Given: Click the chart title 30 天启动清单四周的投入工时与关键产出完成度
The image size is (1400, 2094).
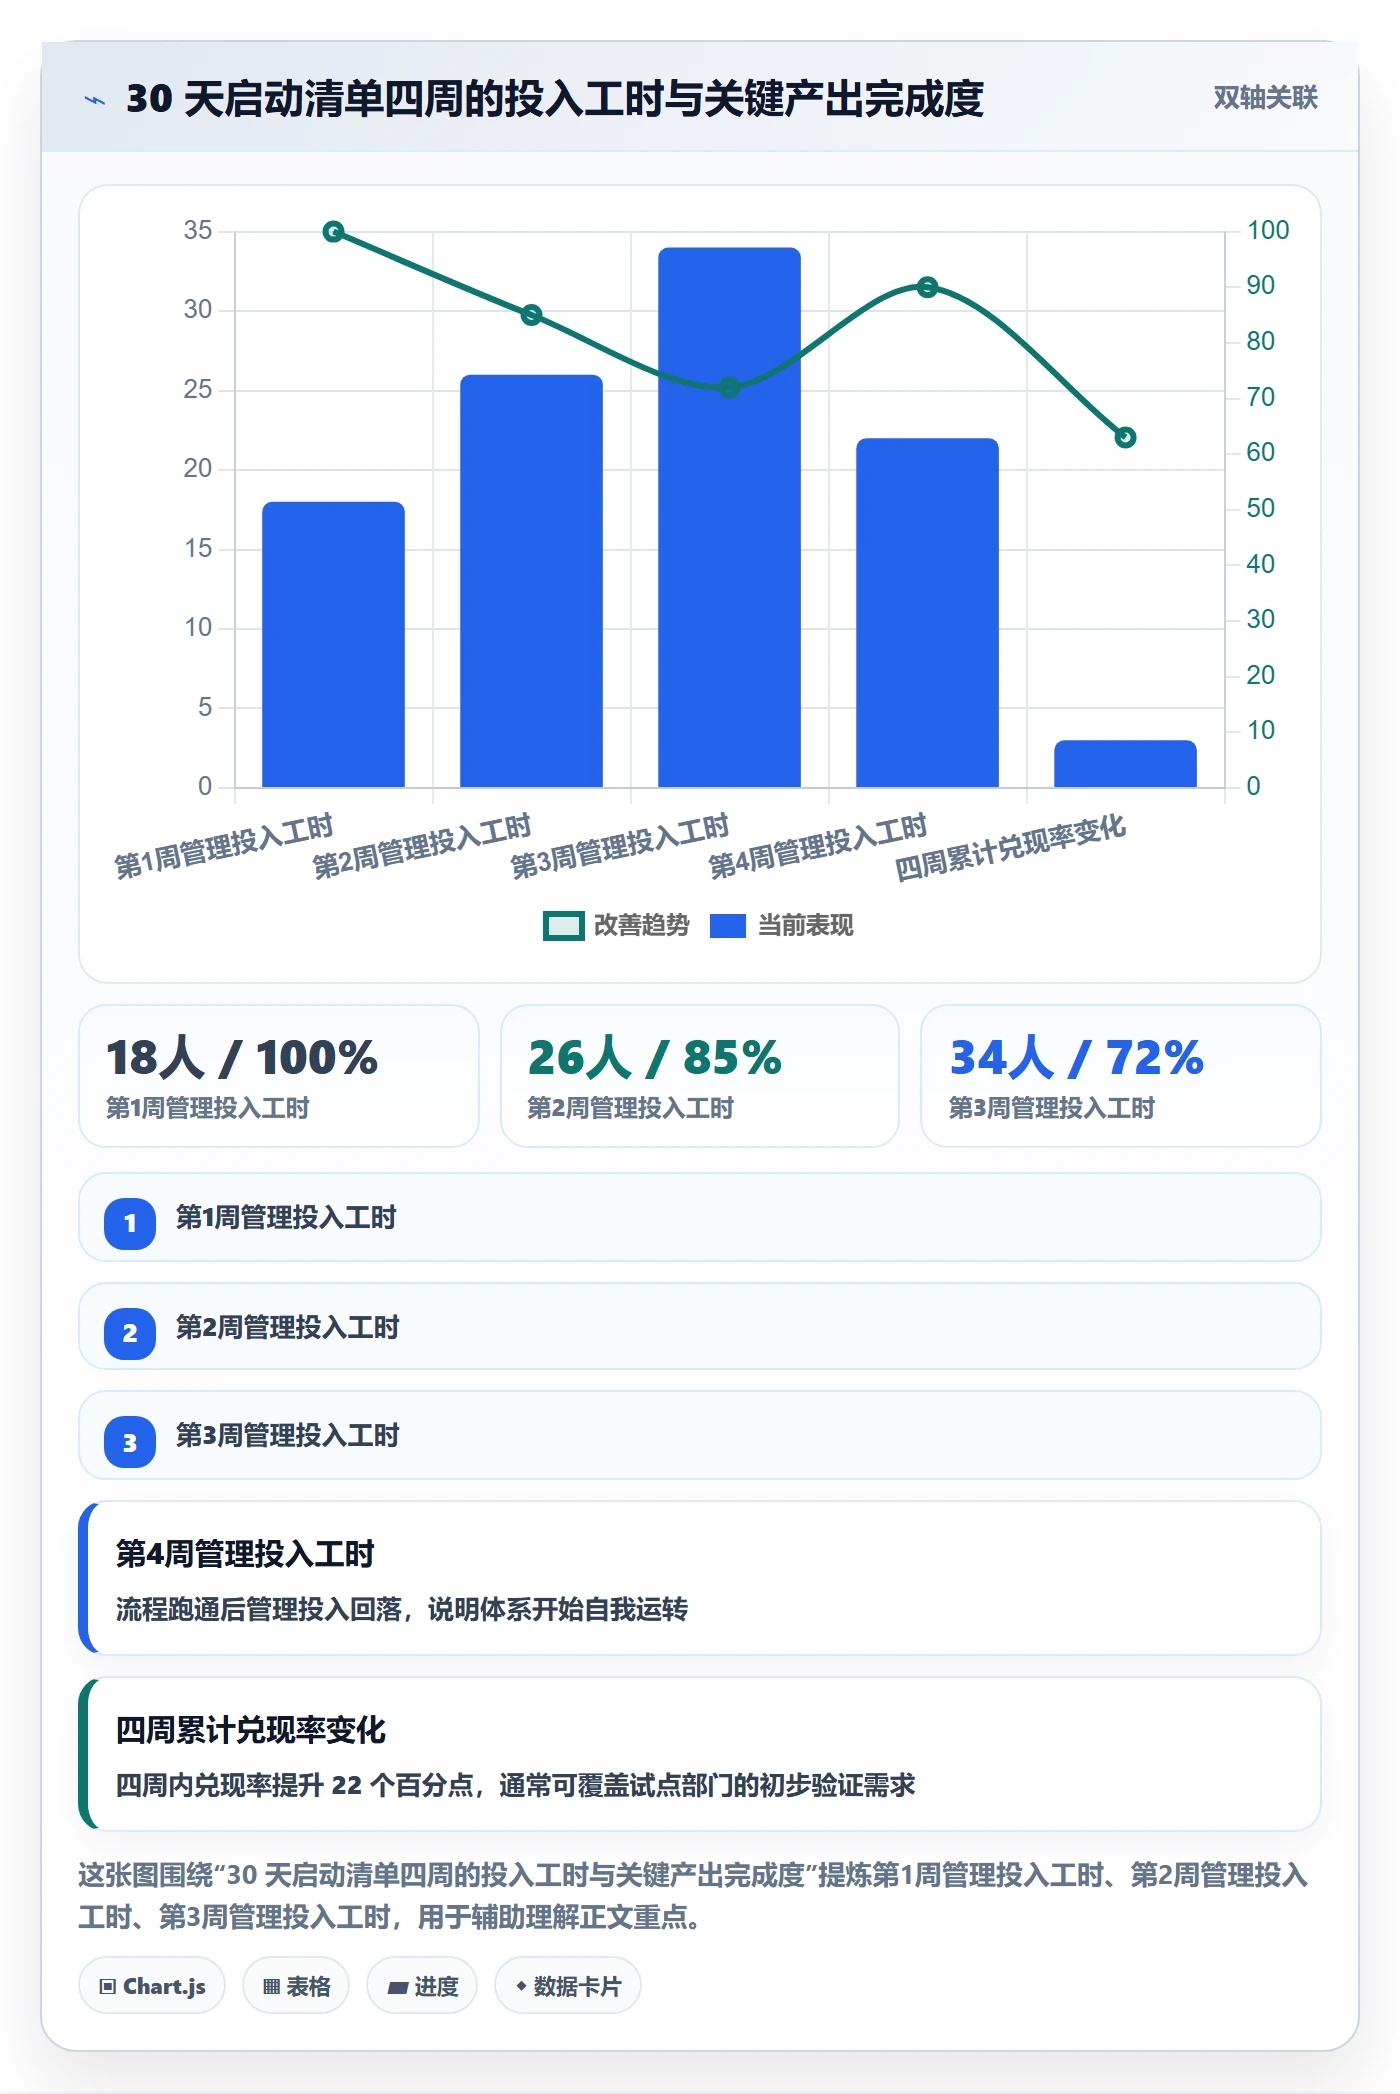Looking at the screenshot, I should [x=555, y=99].
